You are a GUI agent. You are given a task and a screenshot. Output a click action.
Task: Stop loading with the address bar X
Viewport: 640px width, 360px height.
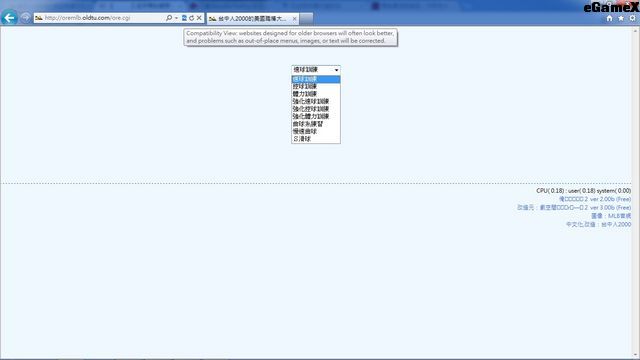pos(199,18)
